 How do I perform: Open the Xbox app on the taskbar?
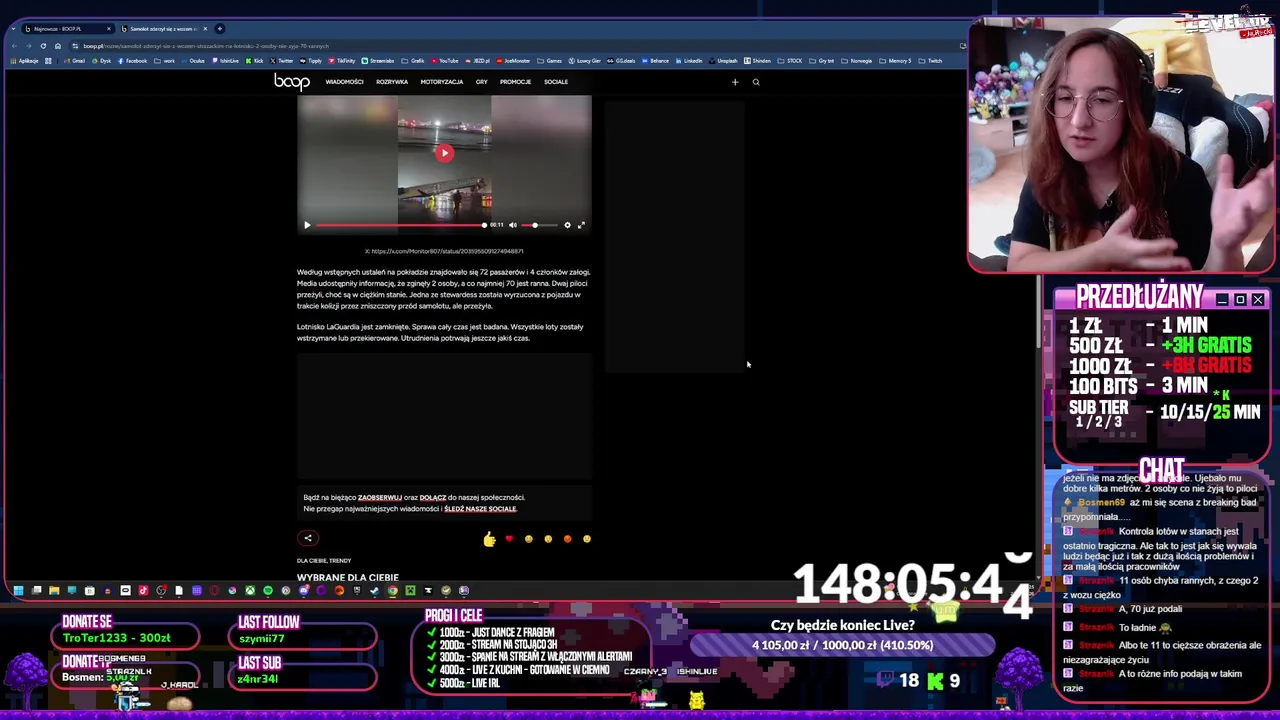click(250, 591)
